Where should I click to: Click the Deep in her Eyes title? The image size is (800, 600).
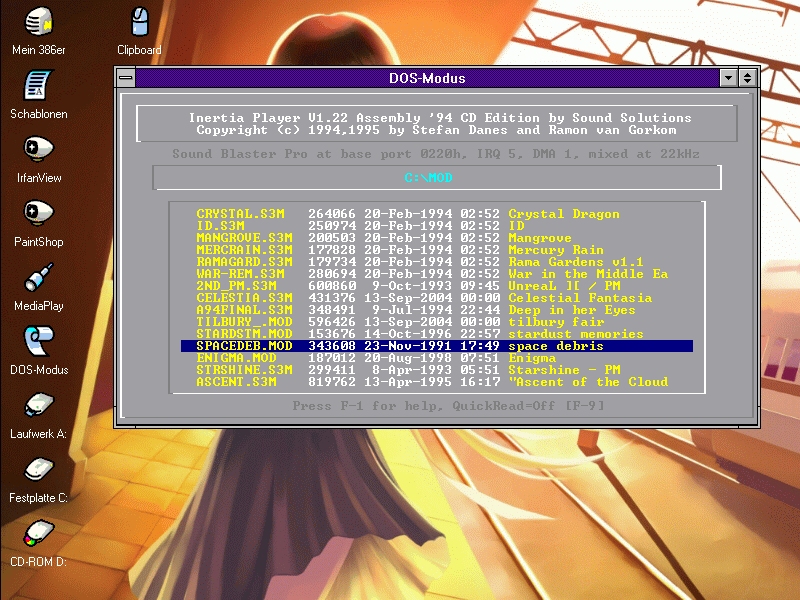572,310
